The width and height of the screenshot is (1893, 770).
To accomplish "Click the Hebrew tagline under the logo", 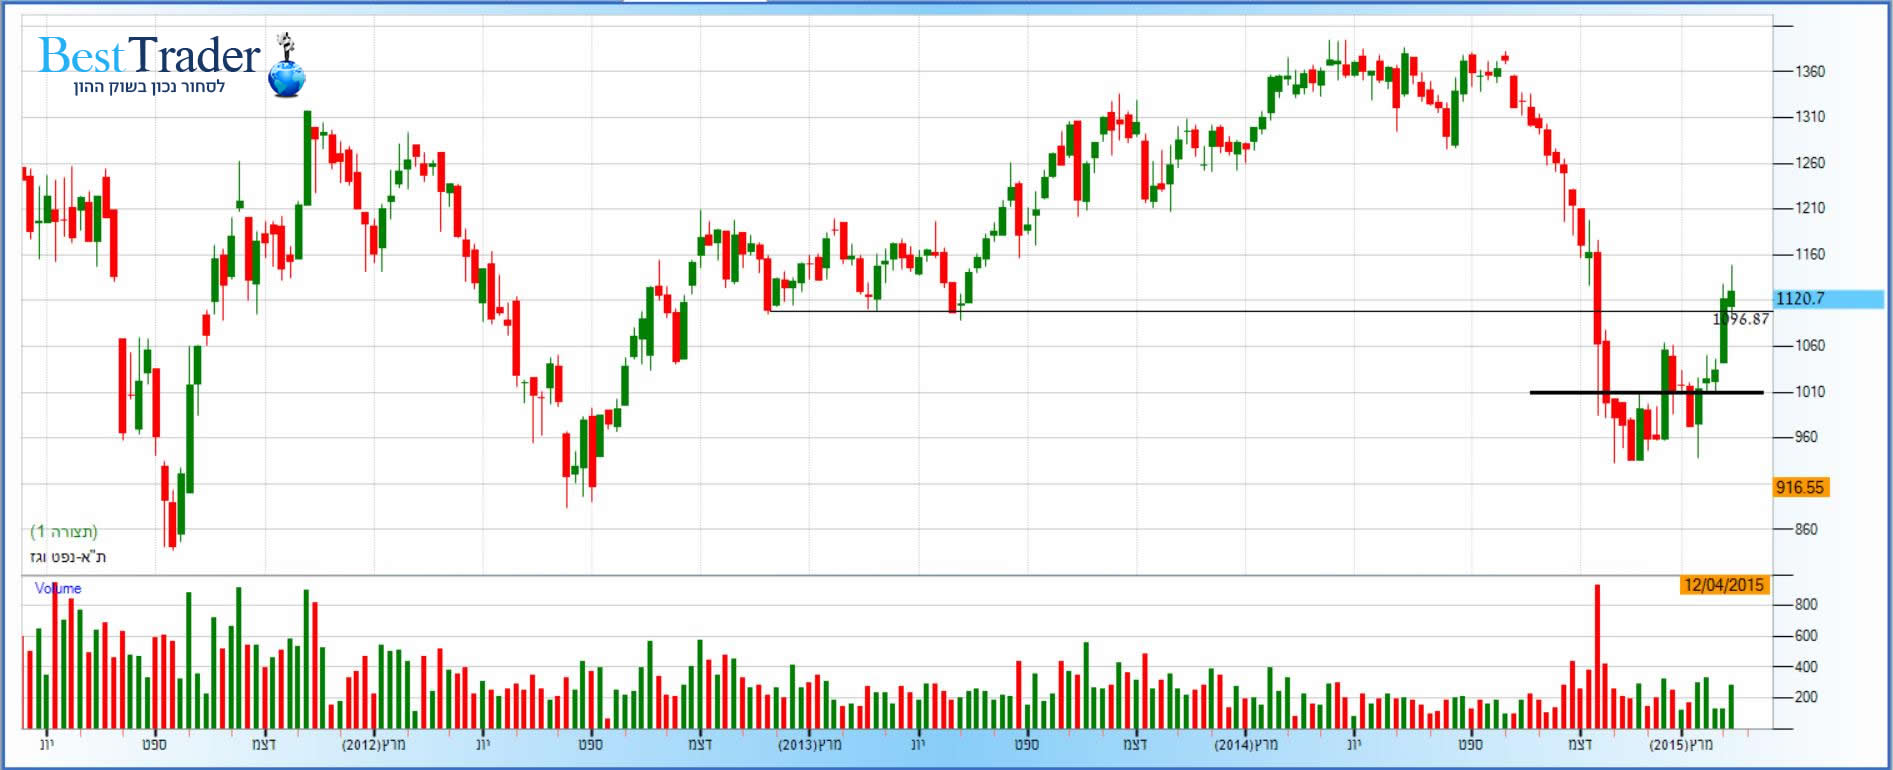I will click(149, 87).
